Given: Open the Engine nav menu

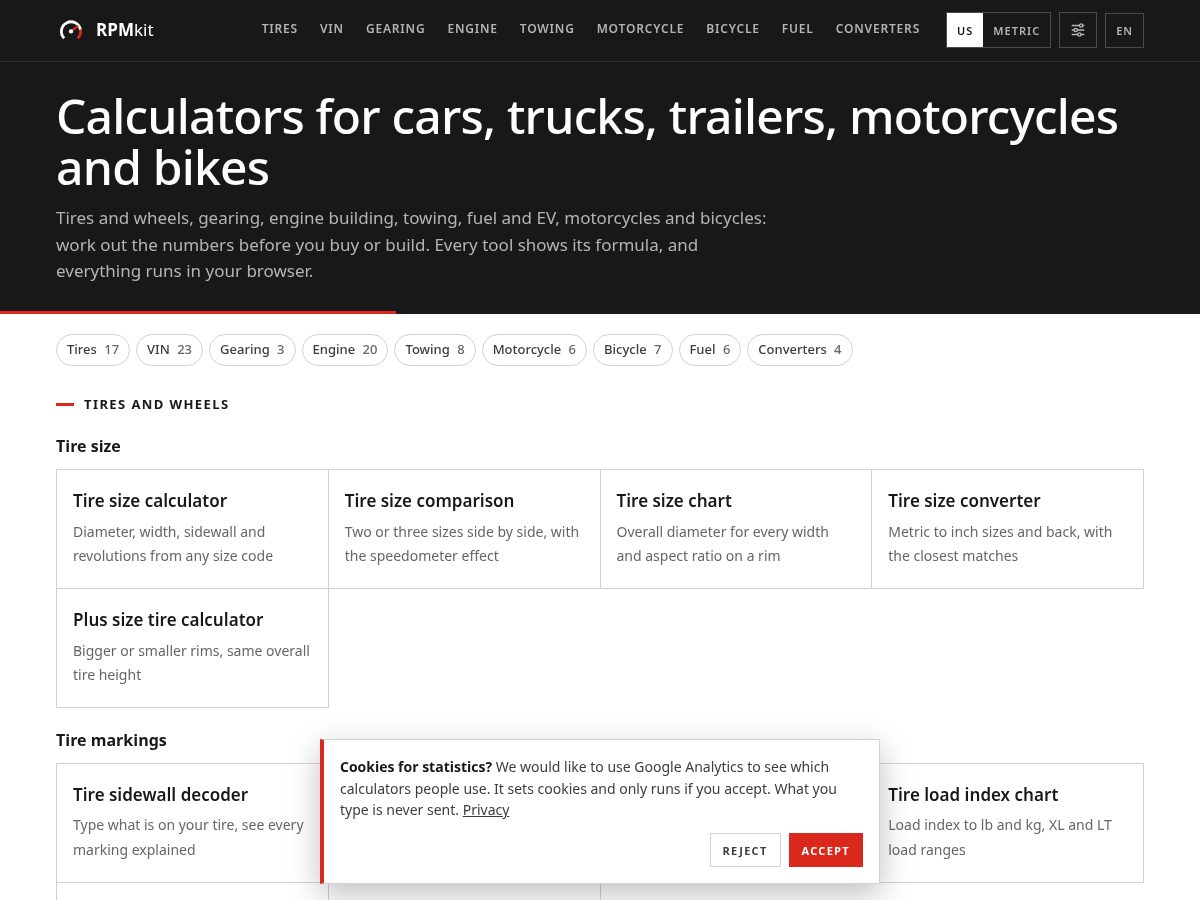Looking at the screenshot, I should [472, 29].
